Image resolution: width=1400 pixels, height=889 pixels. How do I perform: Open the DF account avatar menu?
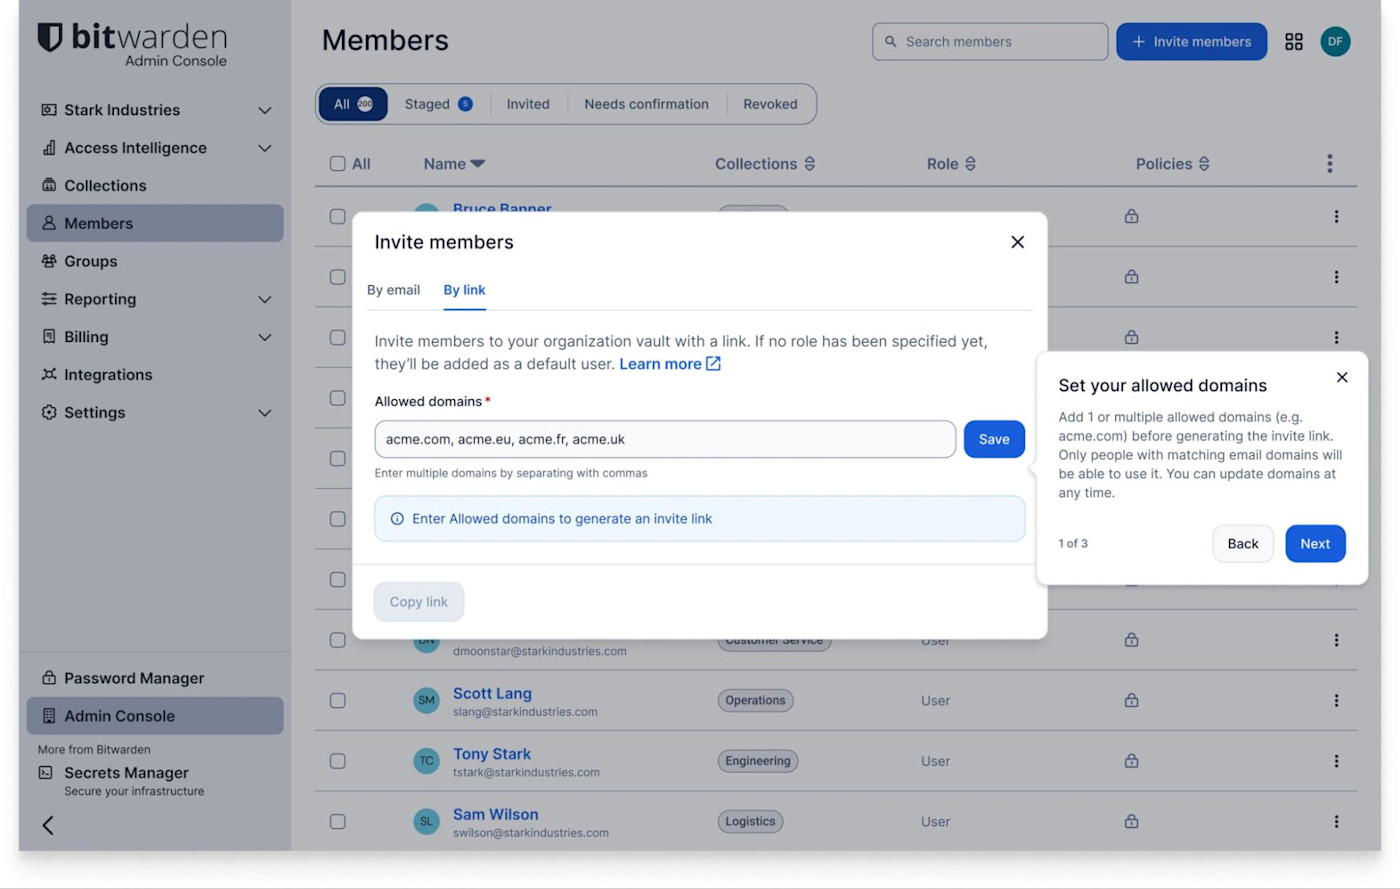(x=1335, y=41)
